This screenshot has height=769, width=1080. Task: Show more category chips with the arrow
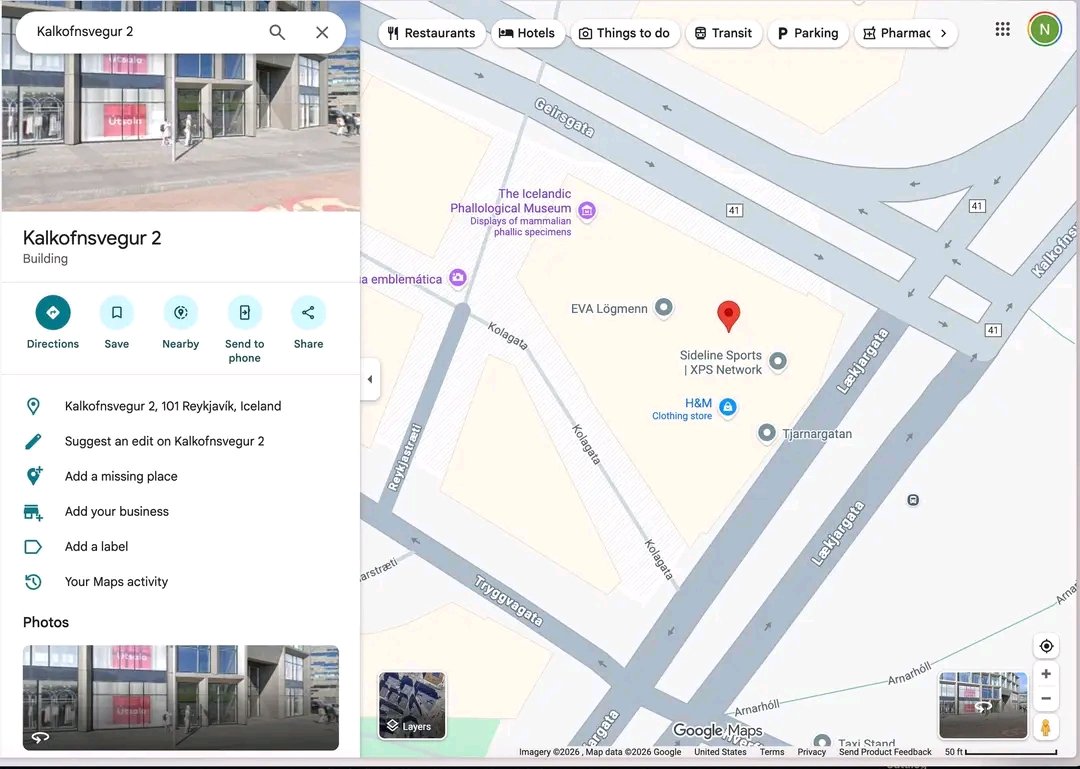944,33
